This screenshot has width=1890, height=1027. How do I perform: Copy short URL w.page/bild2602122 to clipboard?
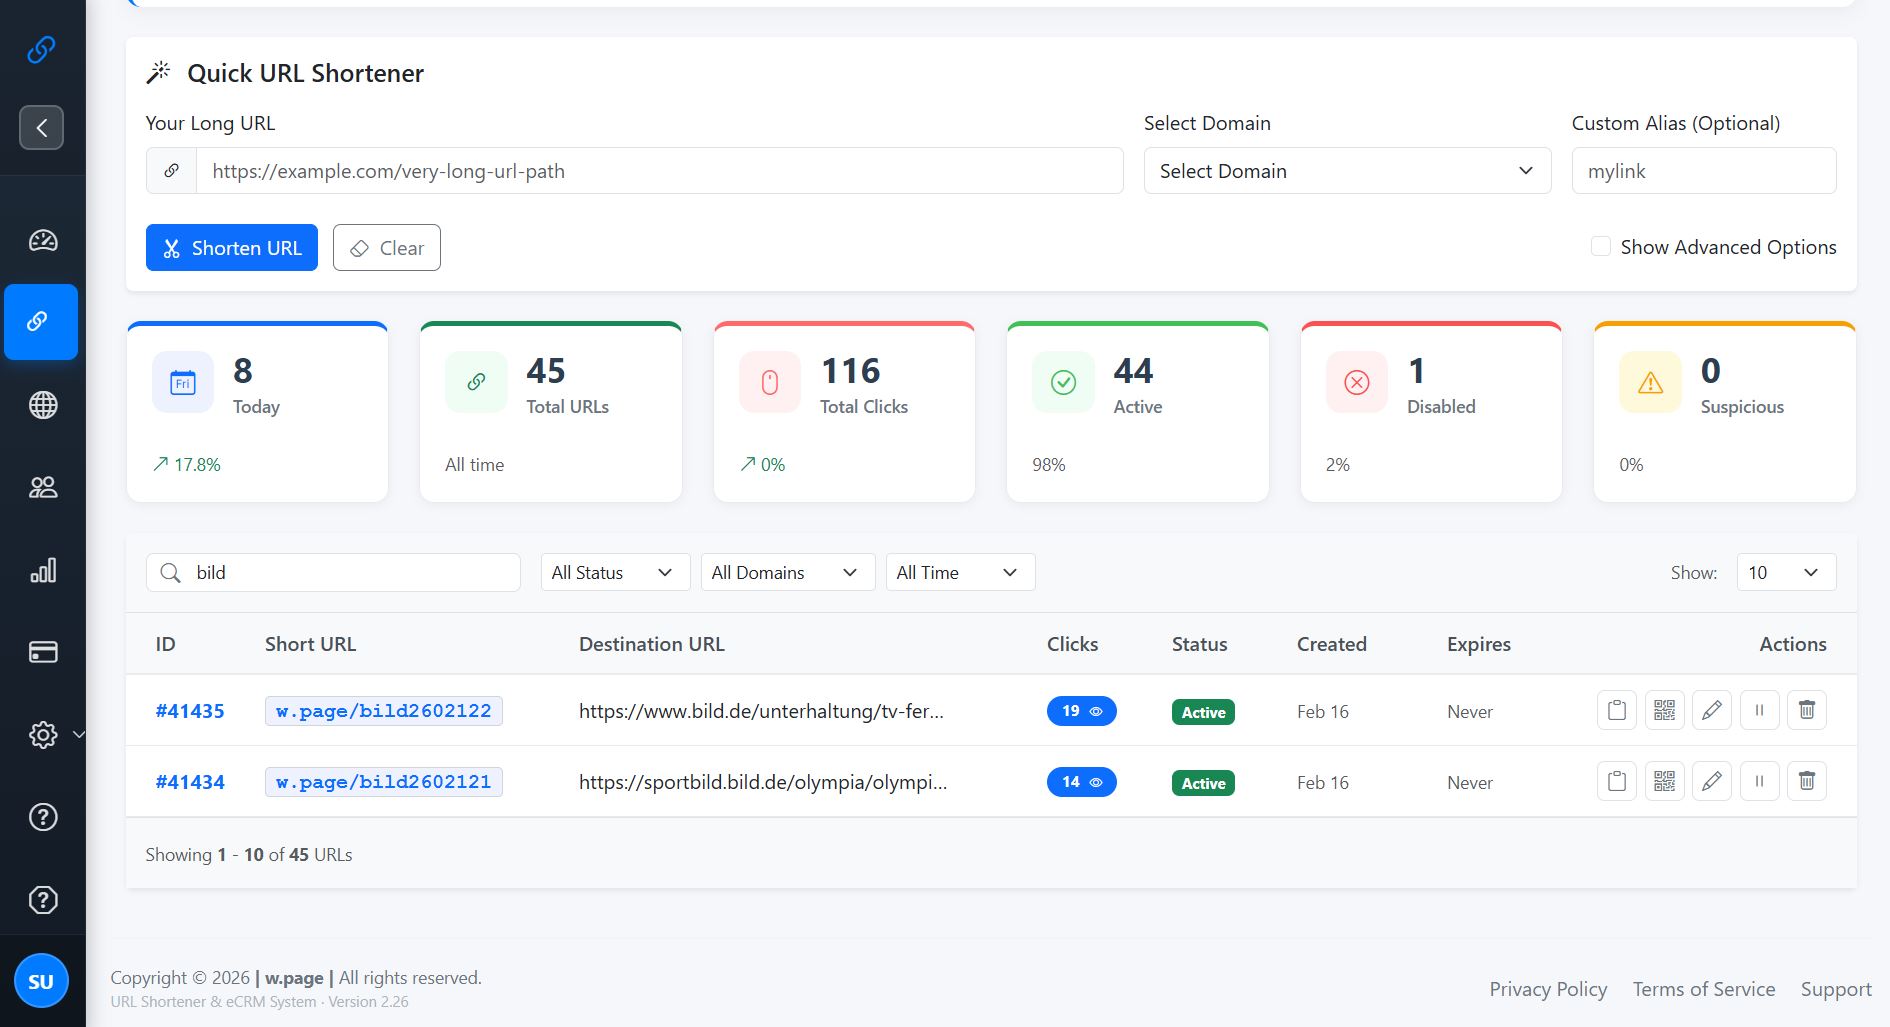tap(1616, 710)
